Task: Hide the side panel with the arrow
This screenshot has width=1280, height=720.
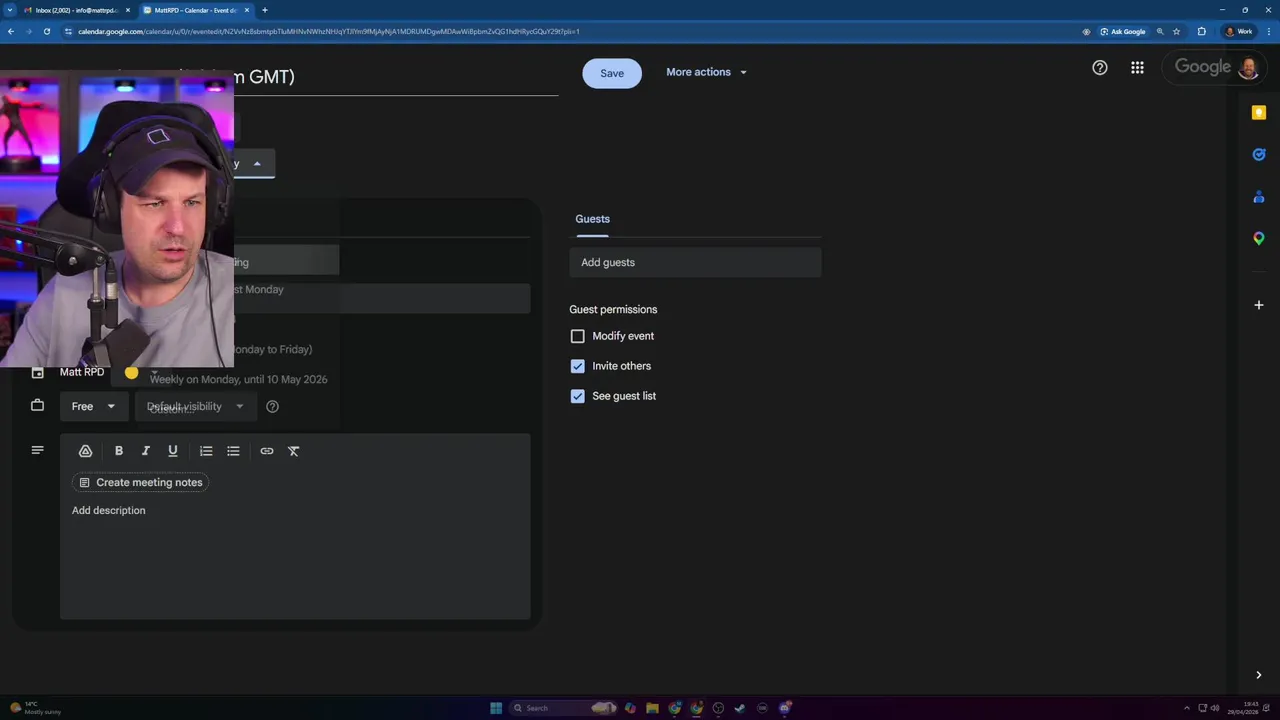Action: [1259, 675]
